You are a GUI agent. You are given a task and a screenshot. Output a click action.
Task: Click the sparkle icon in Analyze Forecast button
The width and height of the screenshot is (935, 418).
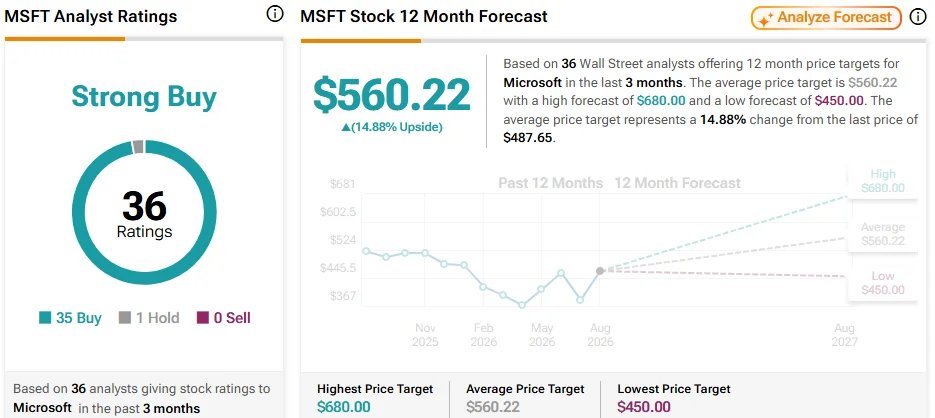pos(765,18)
